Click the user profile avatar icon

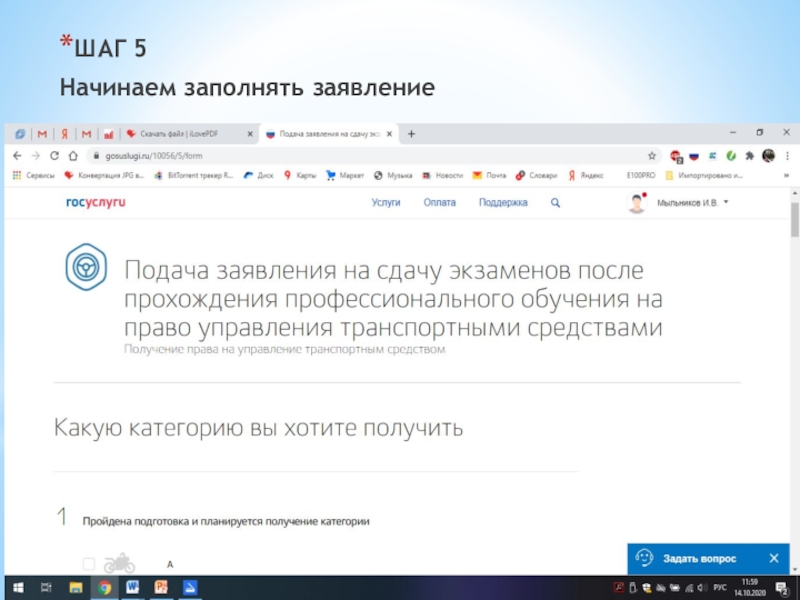(637, 203)
